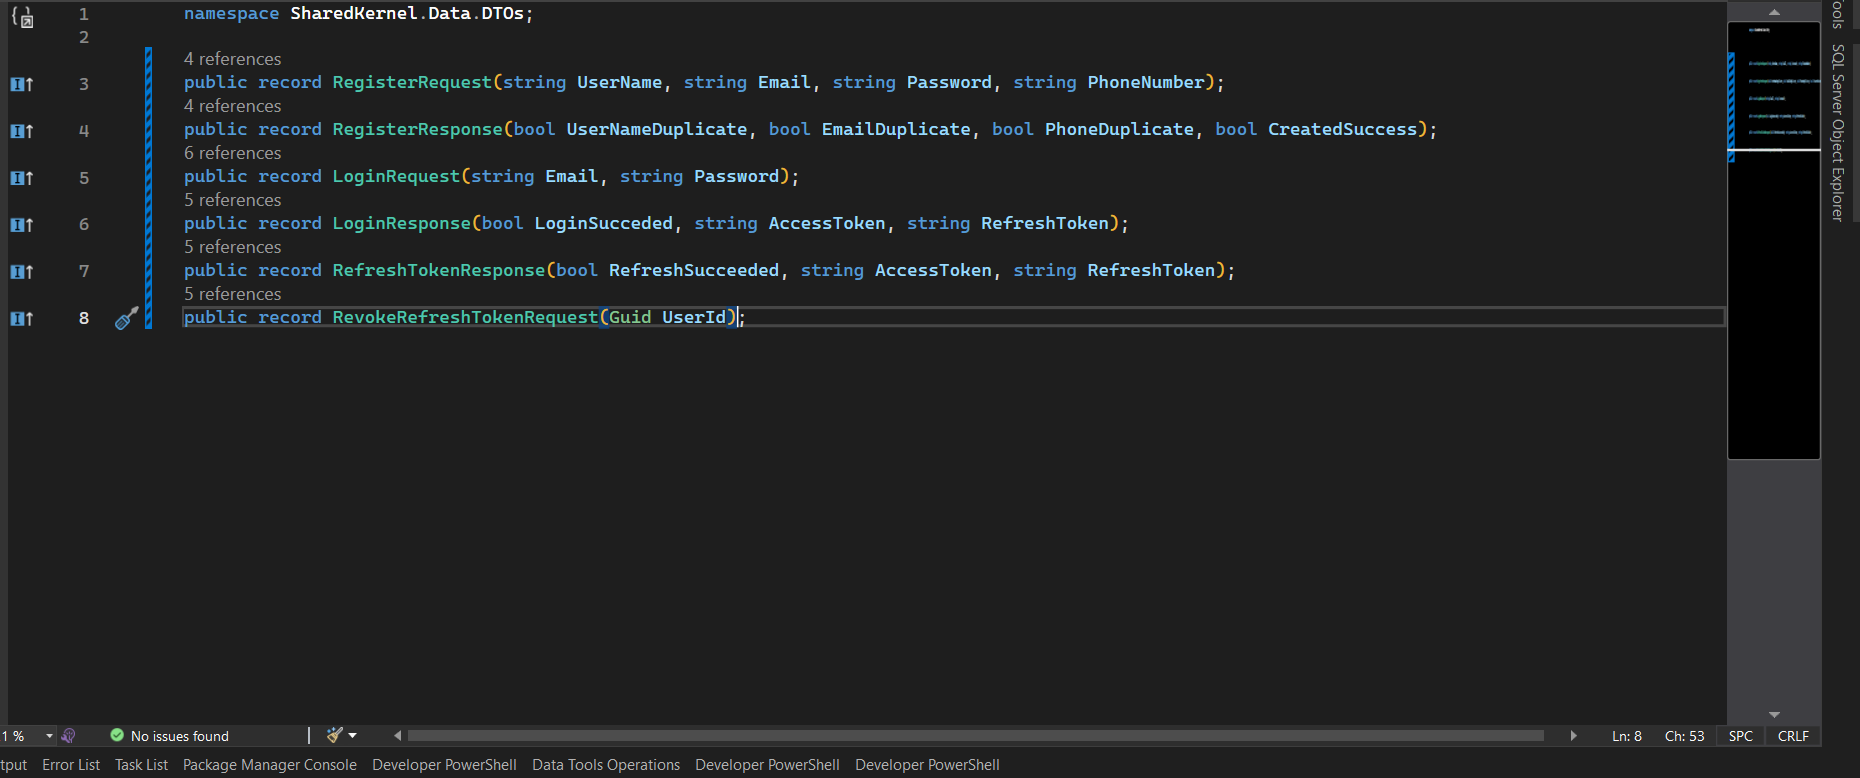The height and width of the screenshot is (778, 1860).
Task: Click the CRLF line ending indicator
Action: [1793, 736]
